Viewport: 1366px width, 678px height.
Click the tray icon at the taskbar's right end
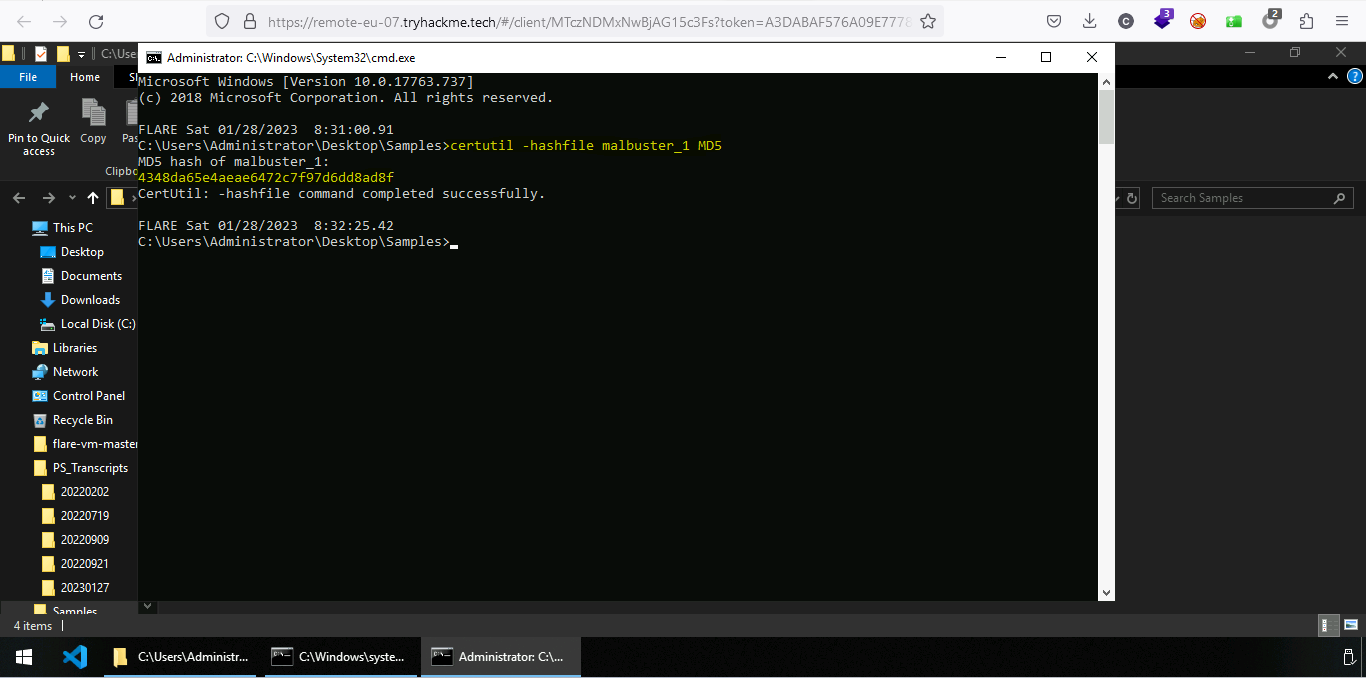point(1349,657)
